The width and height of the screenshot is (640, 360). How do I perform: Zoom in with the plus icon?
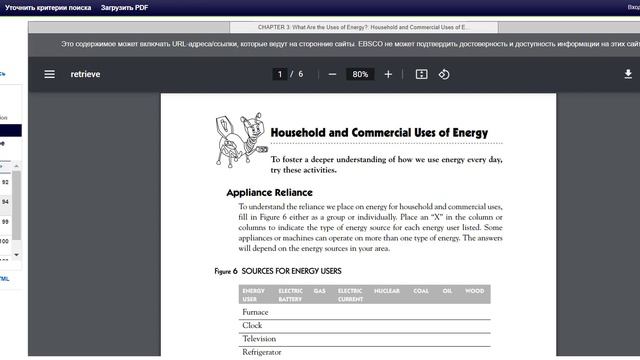[388, 74]
